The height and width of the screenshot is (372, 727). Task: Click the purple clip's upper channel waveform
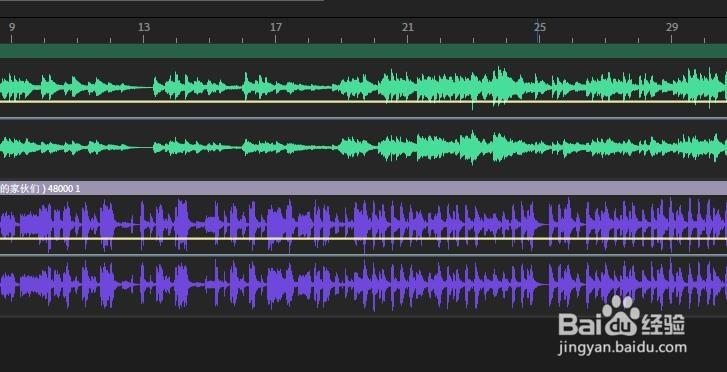[x=364, y=225]
